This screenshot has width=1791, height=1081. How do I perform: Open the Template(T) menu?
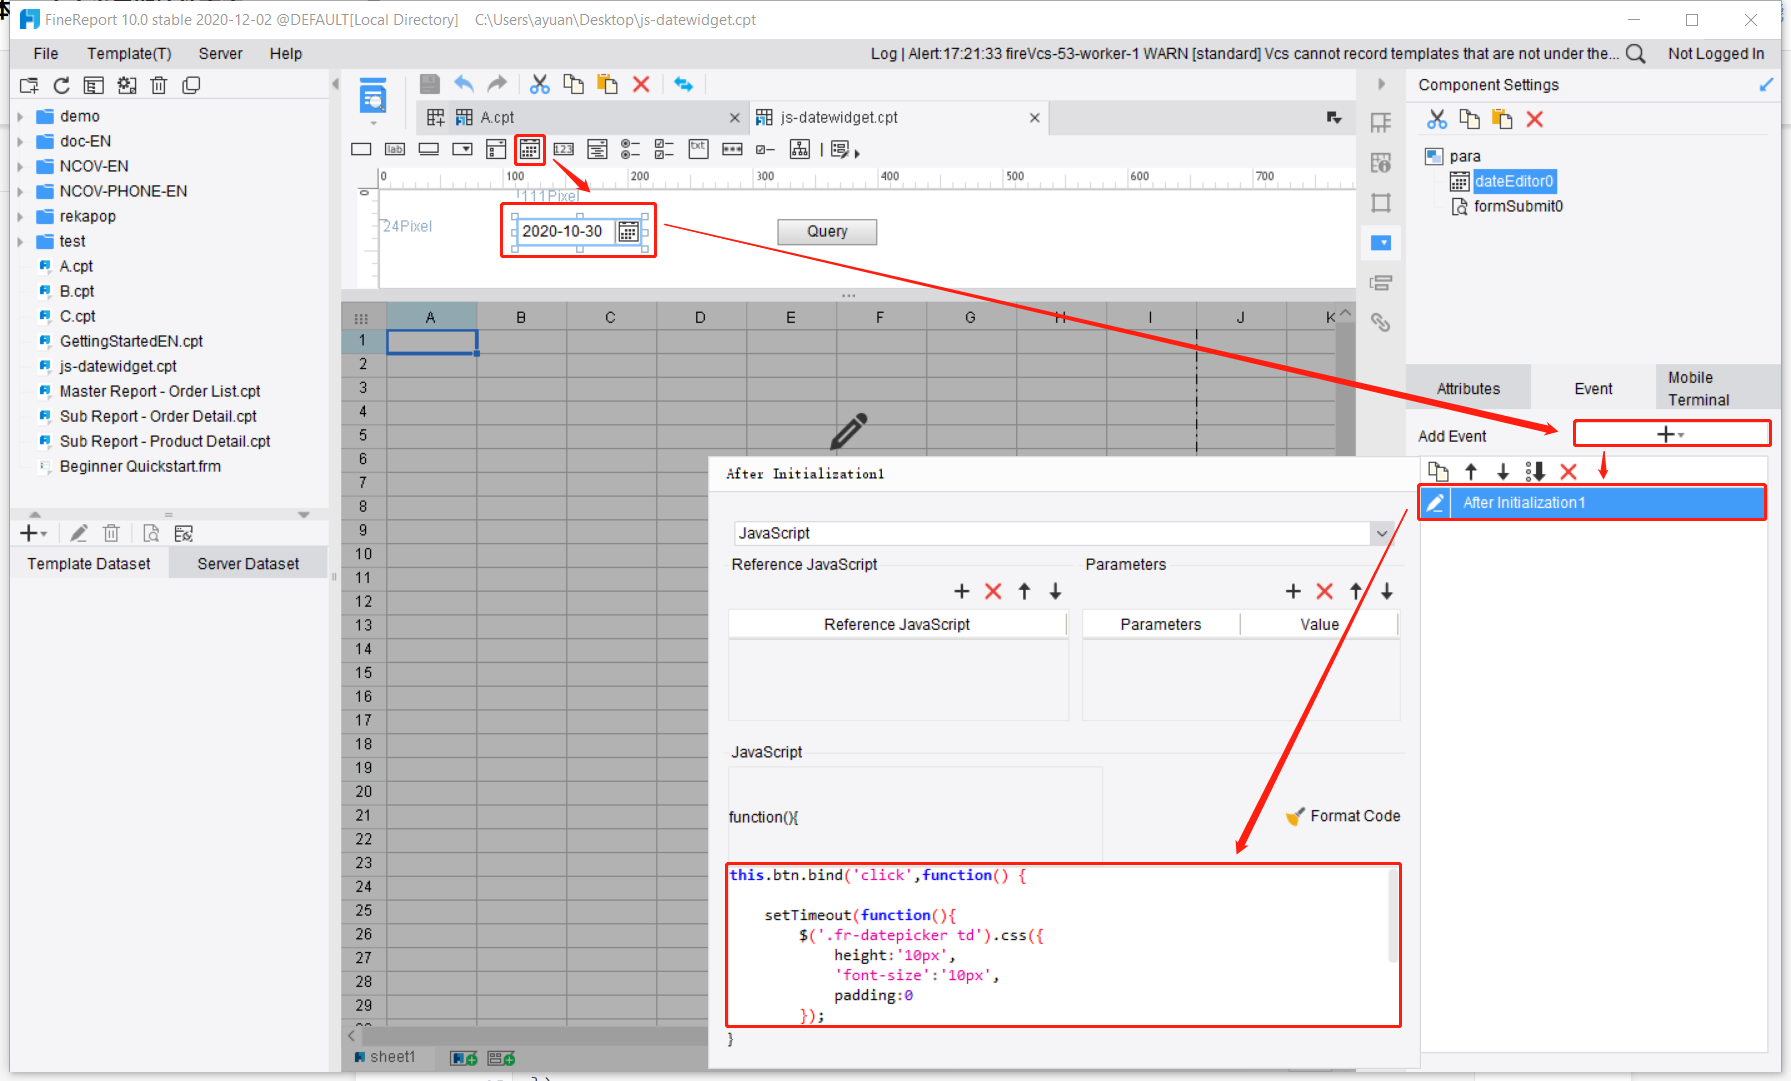coord(129,54)
